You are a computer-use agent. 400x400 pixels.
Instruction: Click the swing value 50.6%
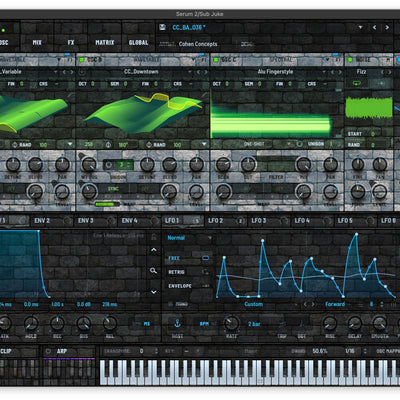(x=320, y=351)
